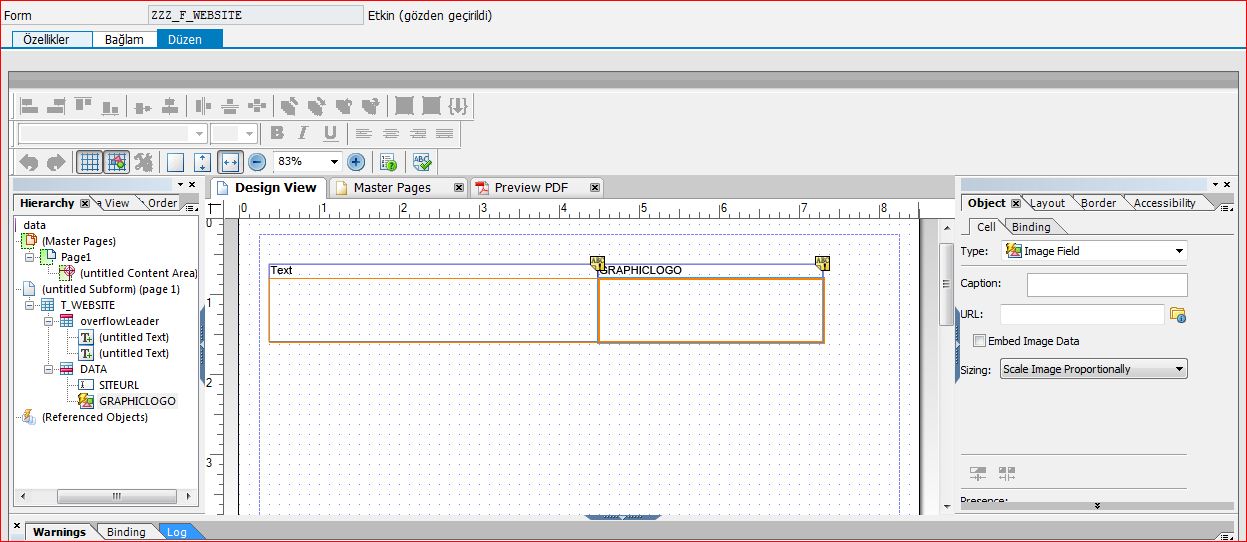This screenshot has height=542, width=1247.
Task: Enable Embed Image Data checkbox
Action: (x=980, y=341)
